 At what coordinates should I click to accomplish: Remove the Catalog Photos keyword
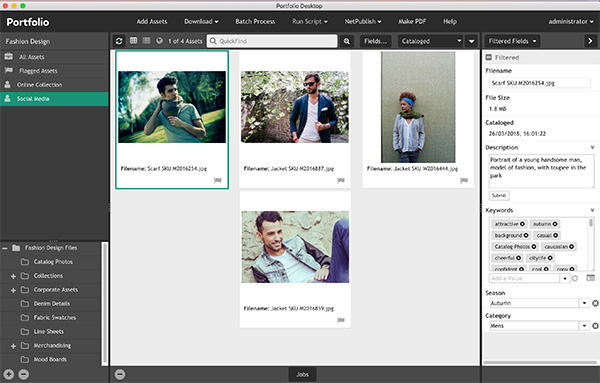[x=534, y=247]
